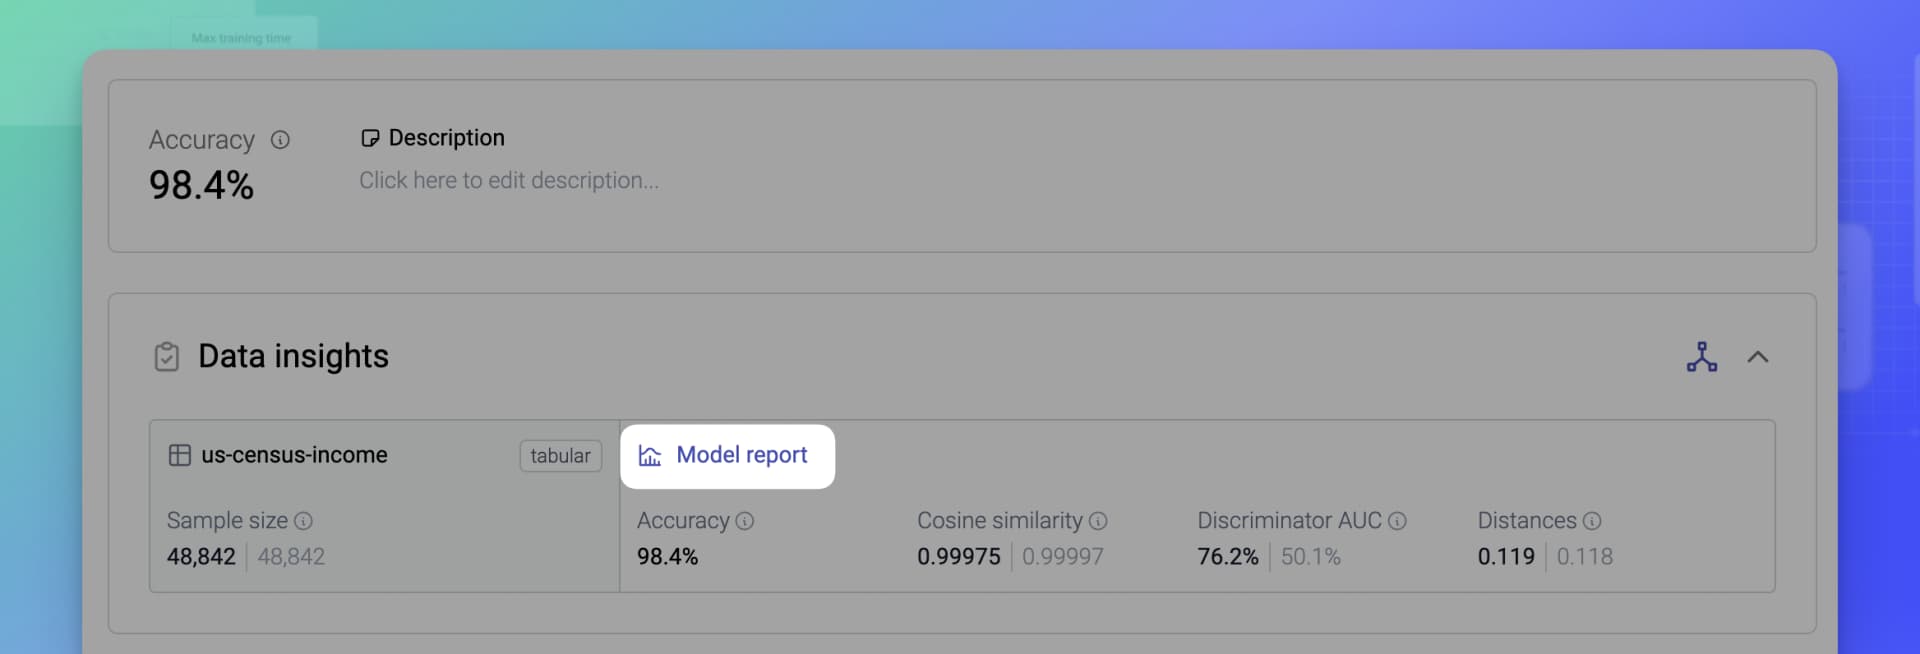
Task: Click the info icon beside the lower Accuracy metric
Action: (x=744, y=520)
